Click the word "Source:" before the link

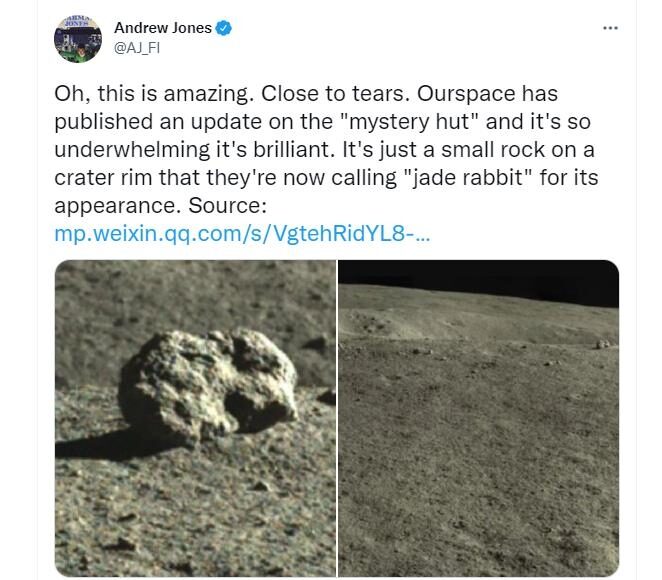tap(227, 206)
